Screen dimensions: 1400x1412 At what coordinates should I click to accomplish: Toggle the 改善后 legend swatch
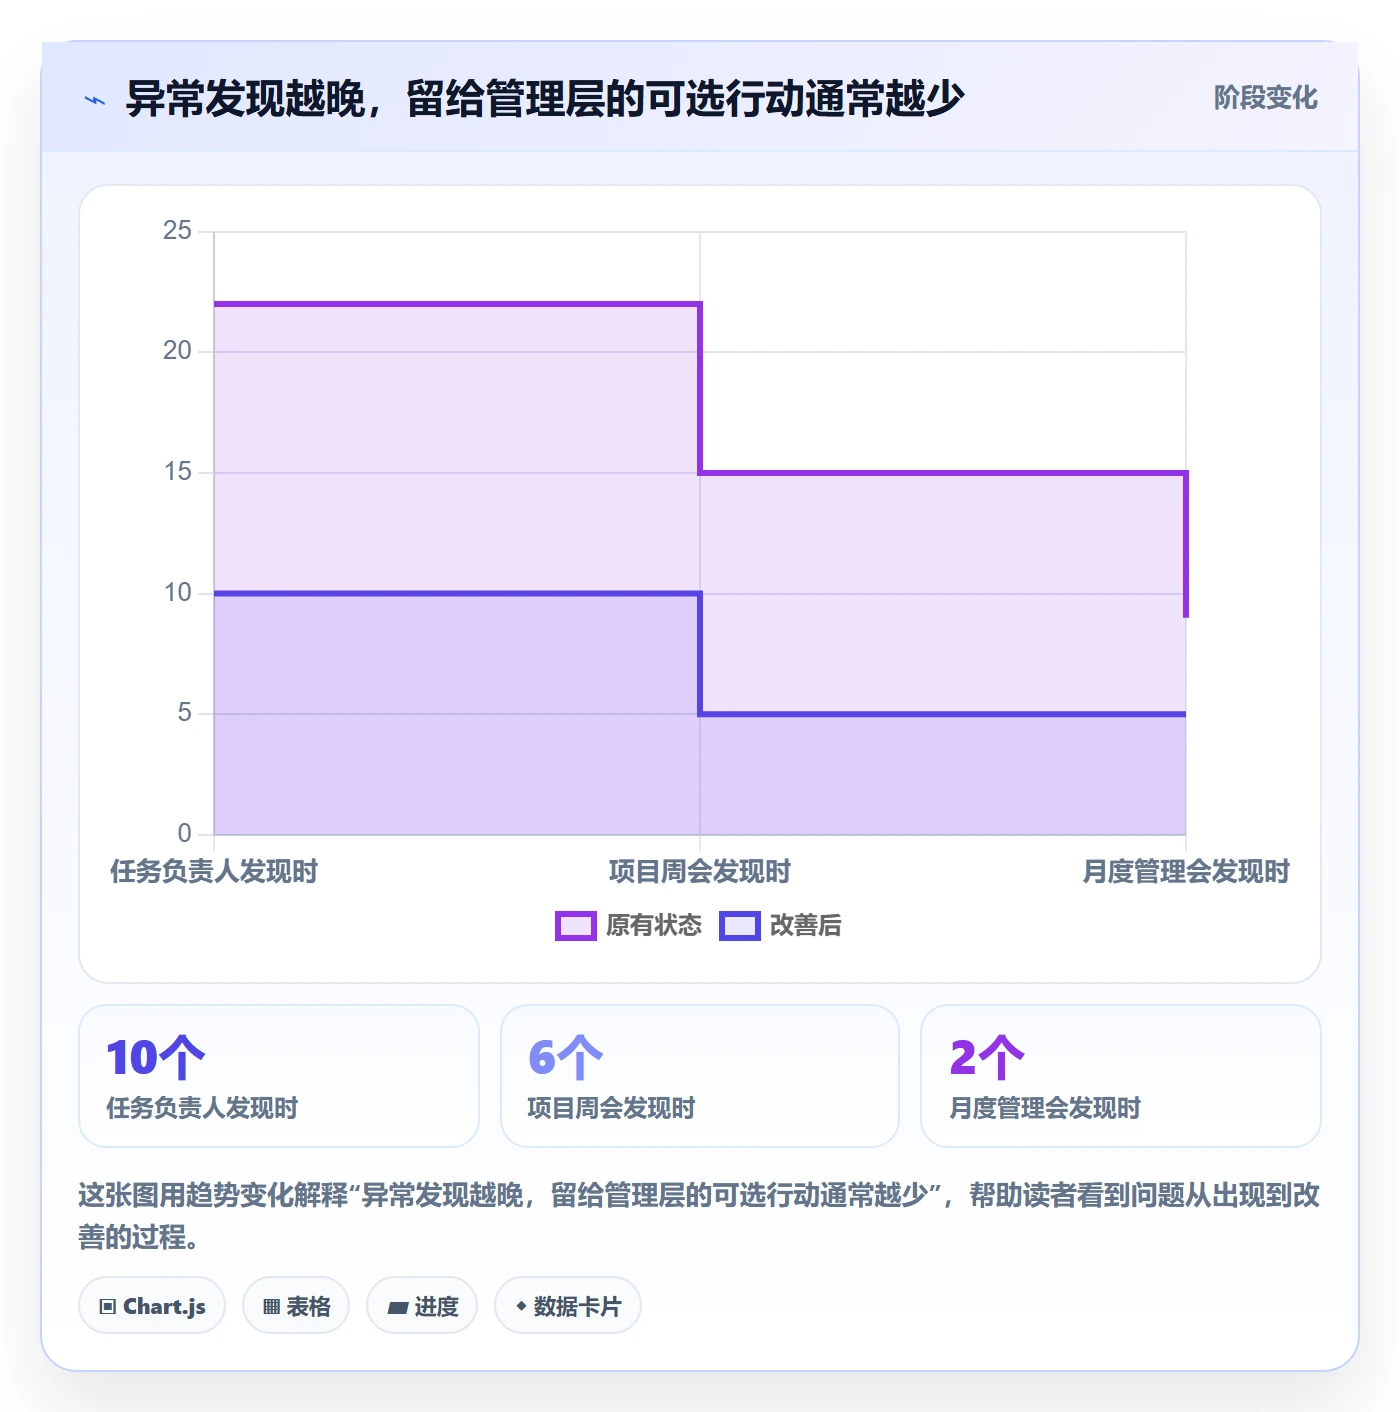pyautogui.click(x=740, y=926)
